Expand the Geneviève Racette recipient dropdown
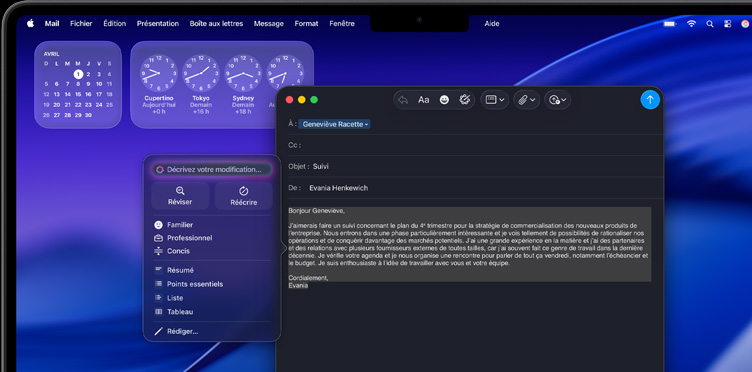The width and height of the screenshot is (752, 372). point(335,124)
